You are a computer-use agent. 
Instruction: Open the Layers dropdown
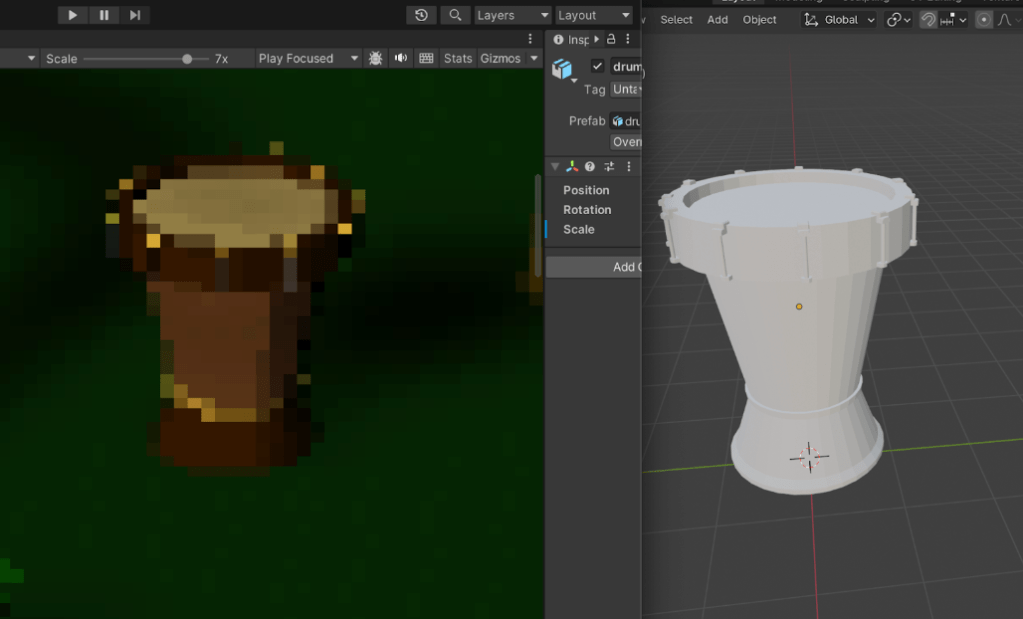(511, 15)
